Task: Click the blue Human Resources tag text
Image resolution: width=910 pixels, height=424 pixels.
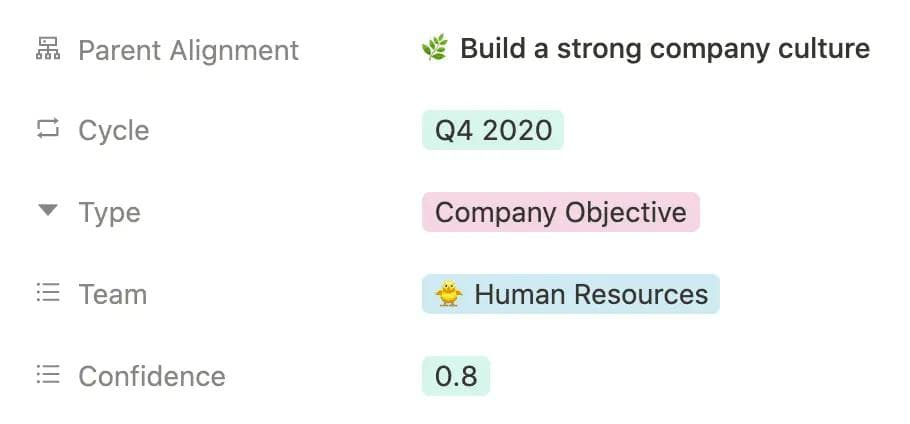Action: click(590, 295)
